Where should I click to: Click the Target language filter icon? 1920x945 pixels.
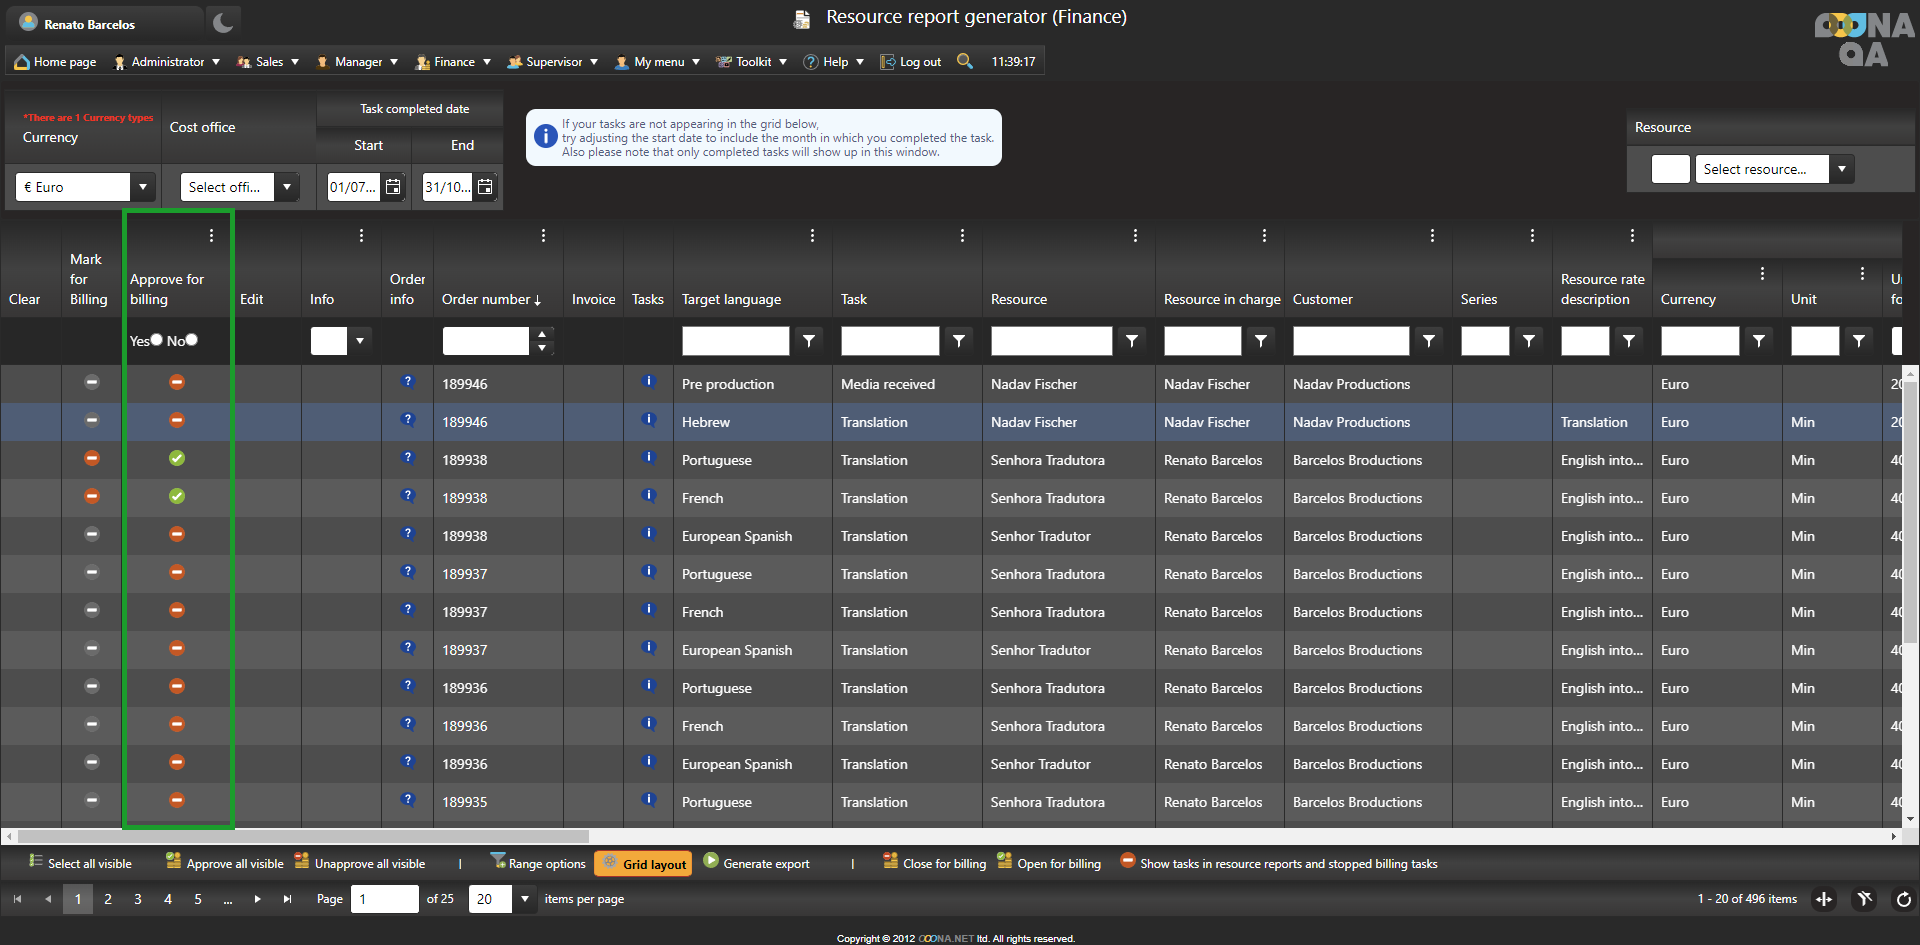[809, 341]
